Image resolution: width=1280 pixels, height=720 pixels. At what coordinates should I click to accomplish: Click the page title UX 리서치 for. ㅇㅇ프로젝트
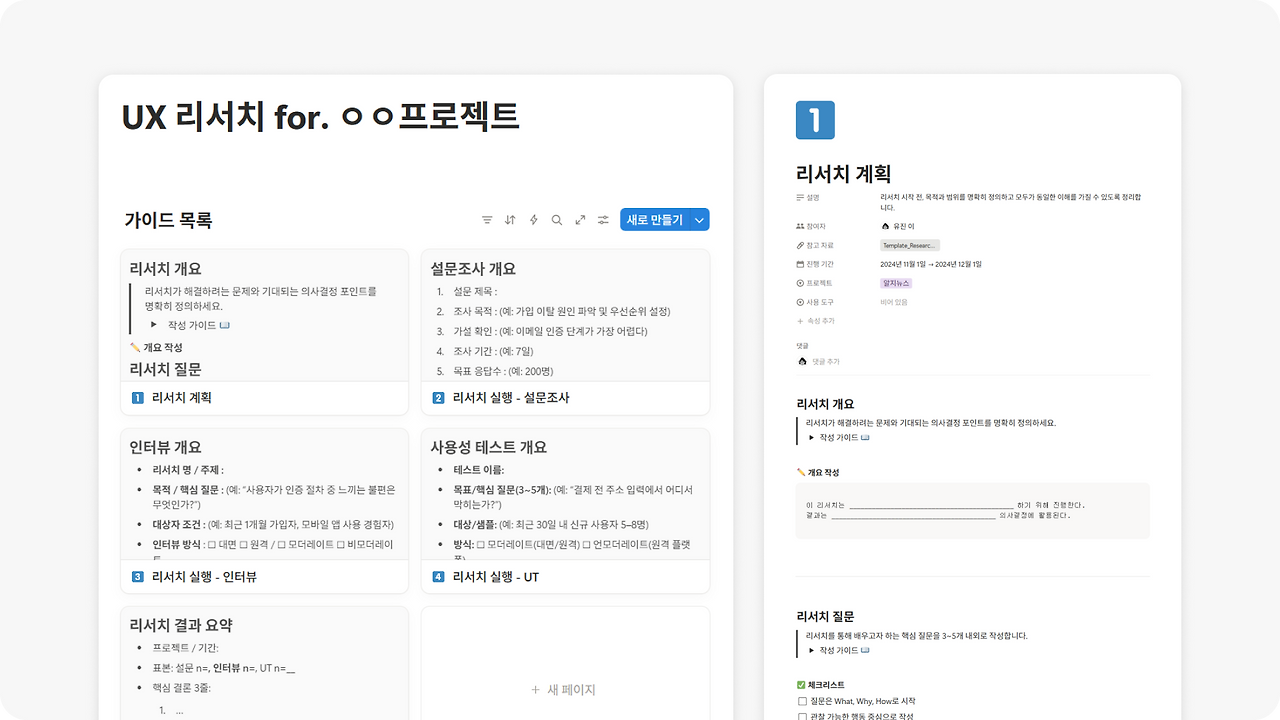point(320,117)
